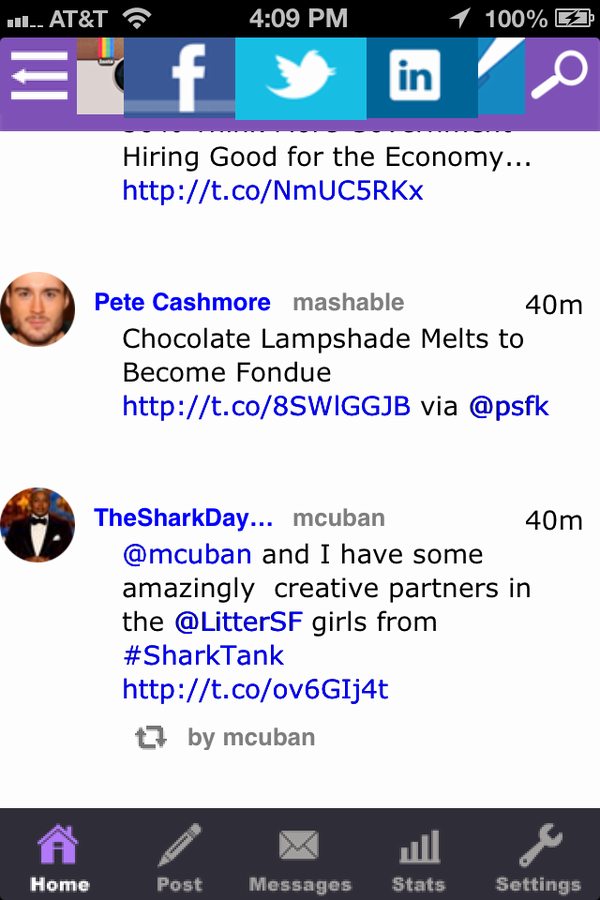600x900 pixels.
Task: Select the Instagram account icon
Action: coord(100,76)
